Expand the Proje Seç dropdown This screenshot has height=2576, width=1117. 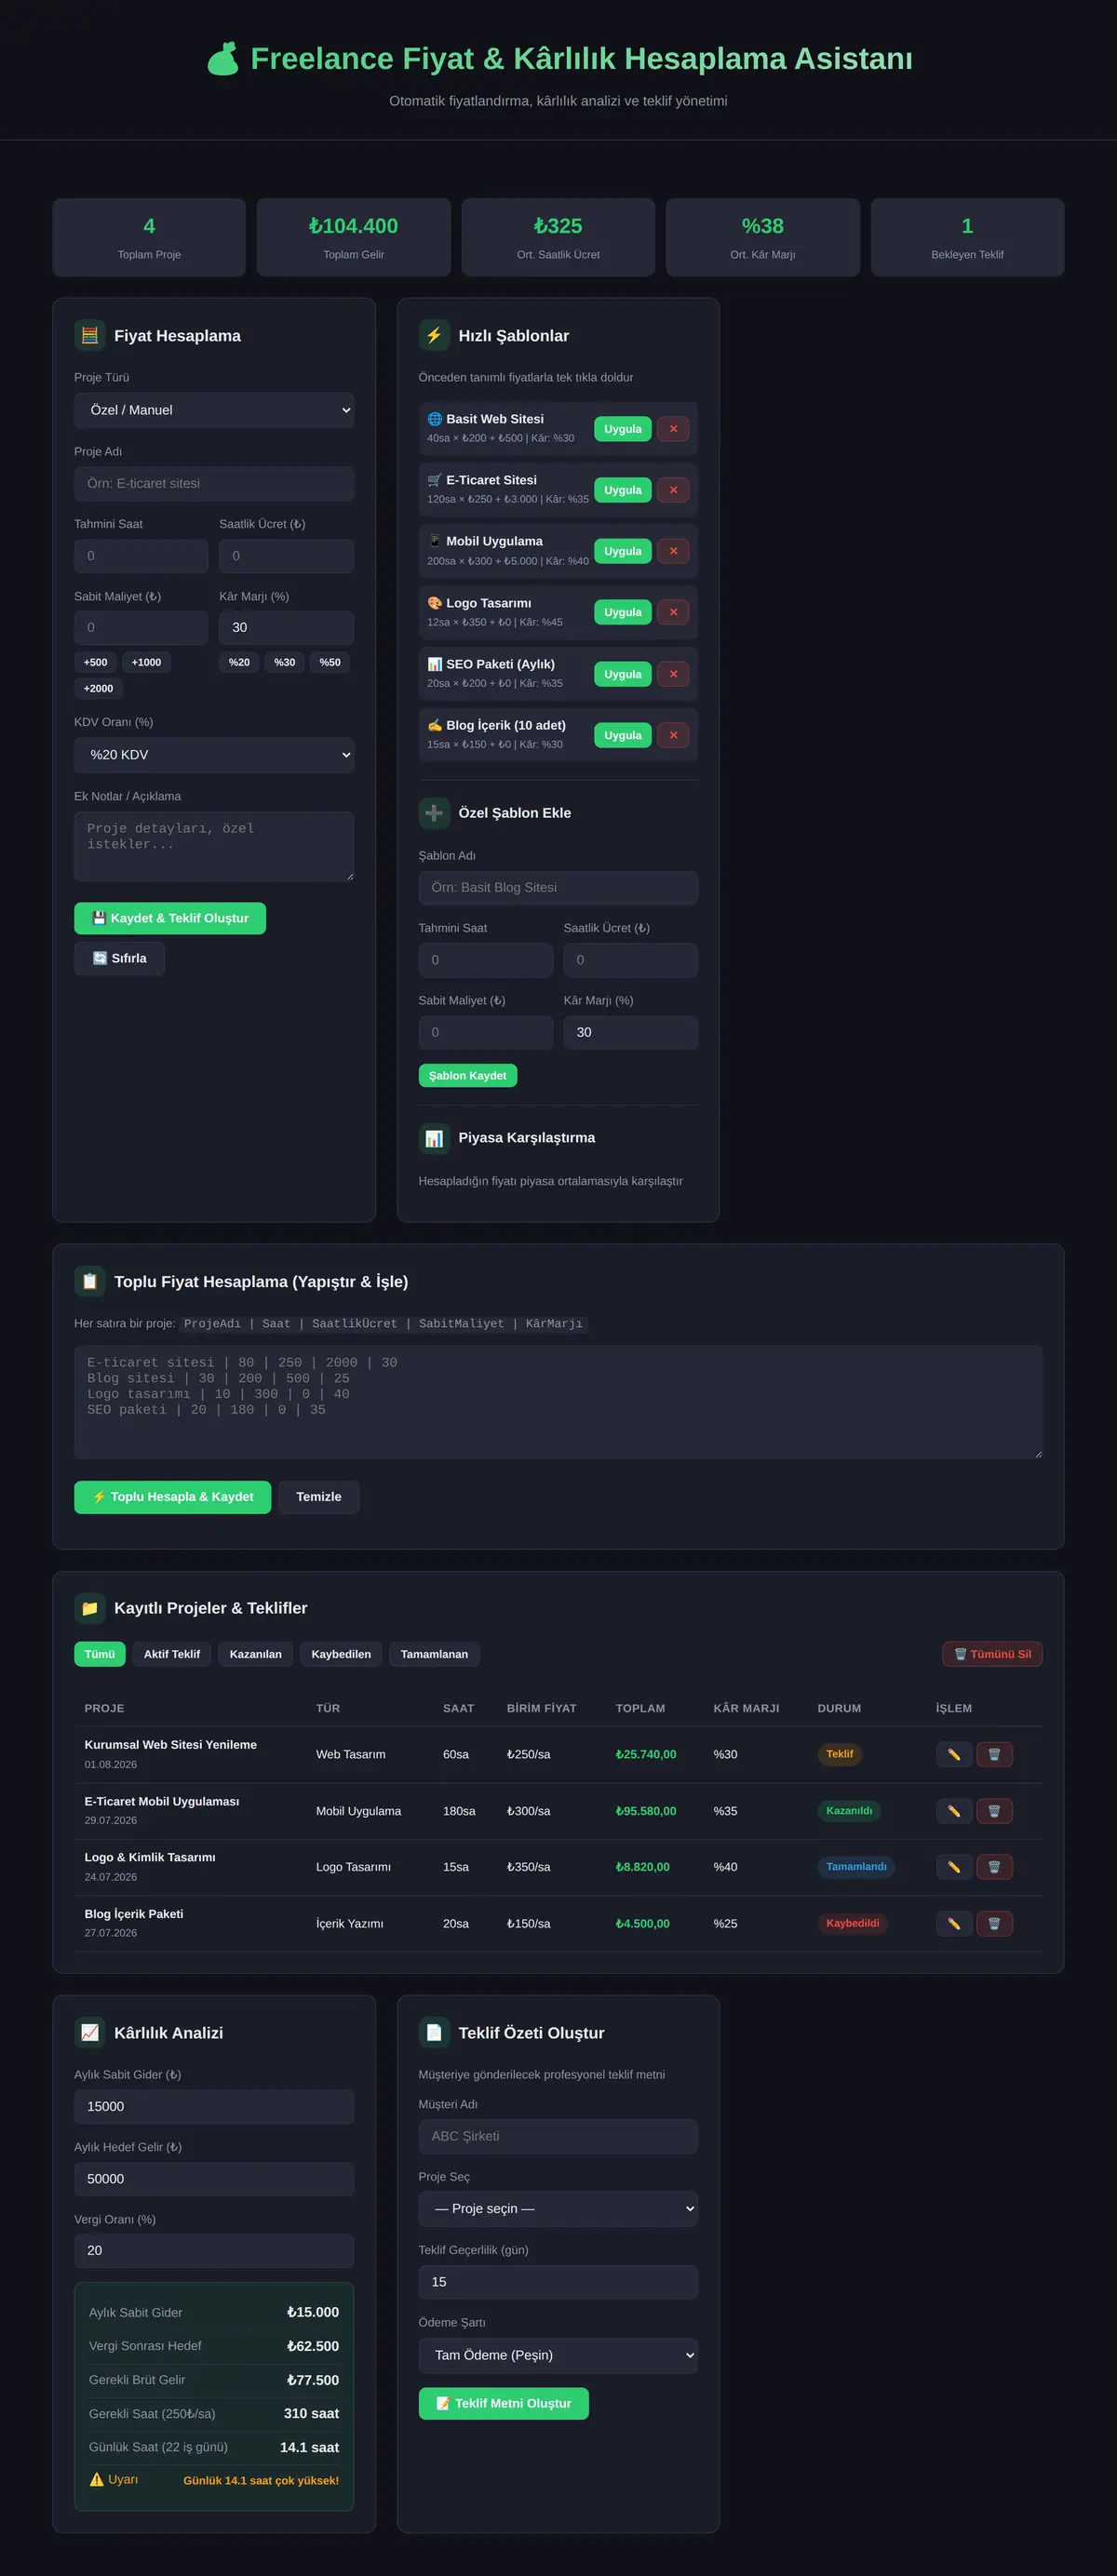click(x=558, y=2209)
